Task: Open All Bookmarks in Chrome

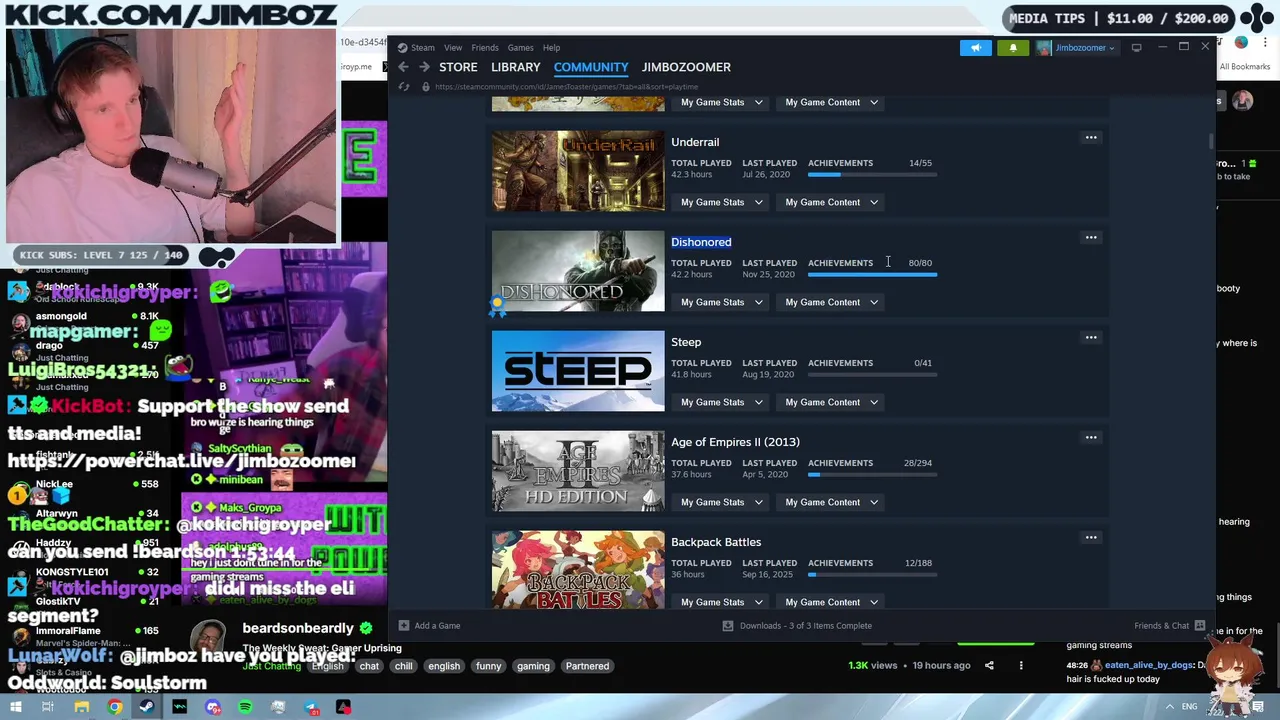Action: point(1244,67)
